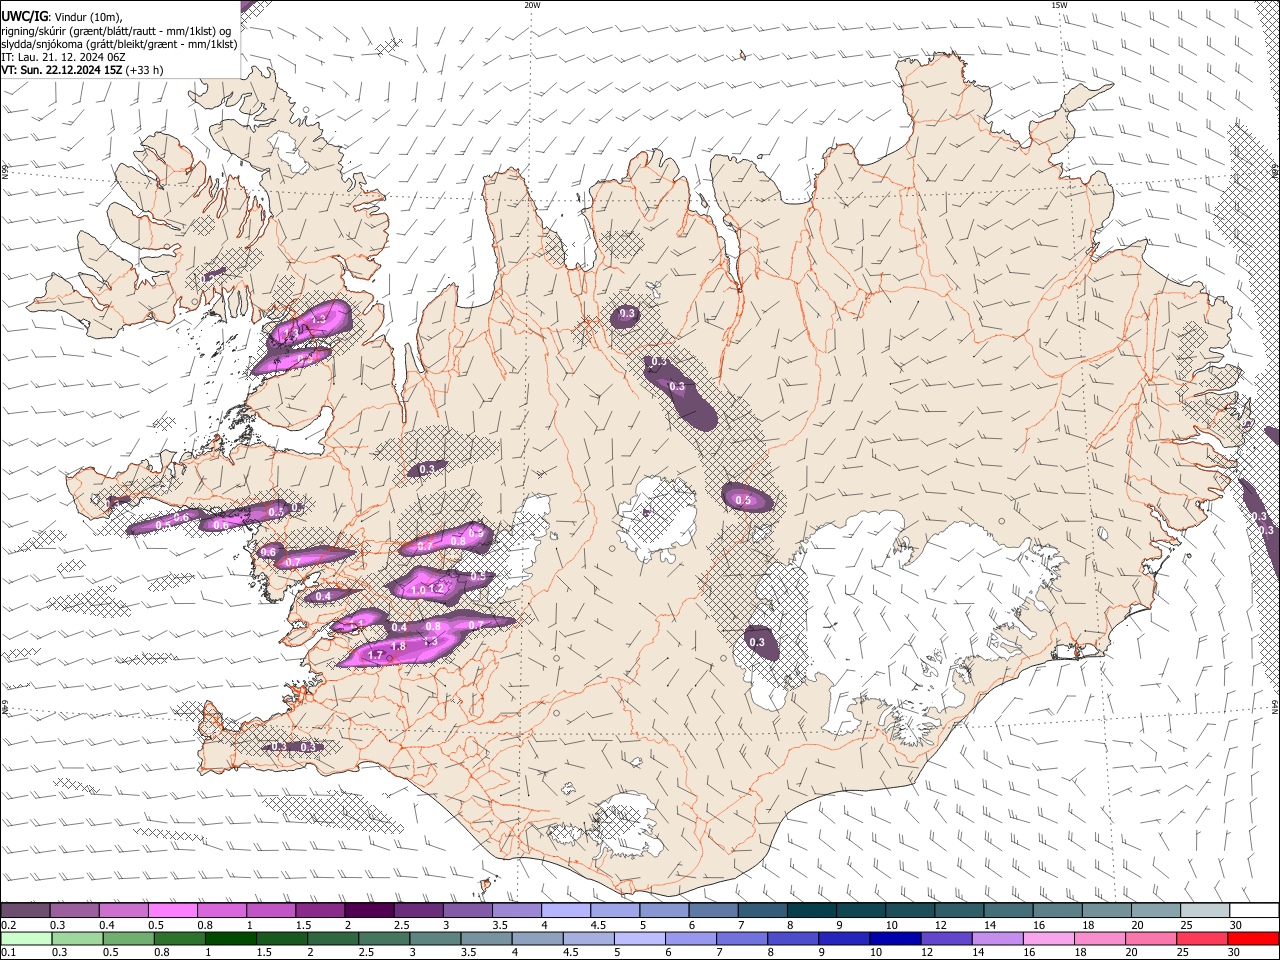Click the IT: Lau. 21. 12. 2024 06Z line
The height and width of the screenshot is (960, 1280).
tap(63, 57)
